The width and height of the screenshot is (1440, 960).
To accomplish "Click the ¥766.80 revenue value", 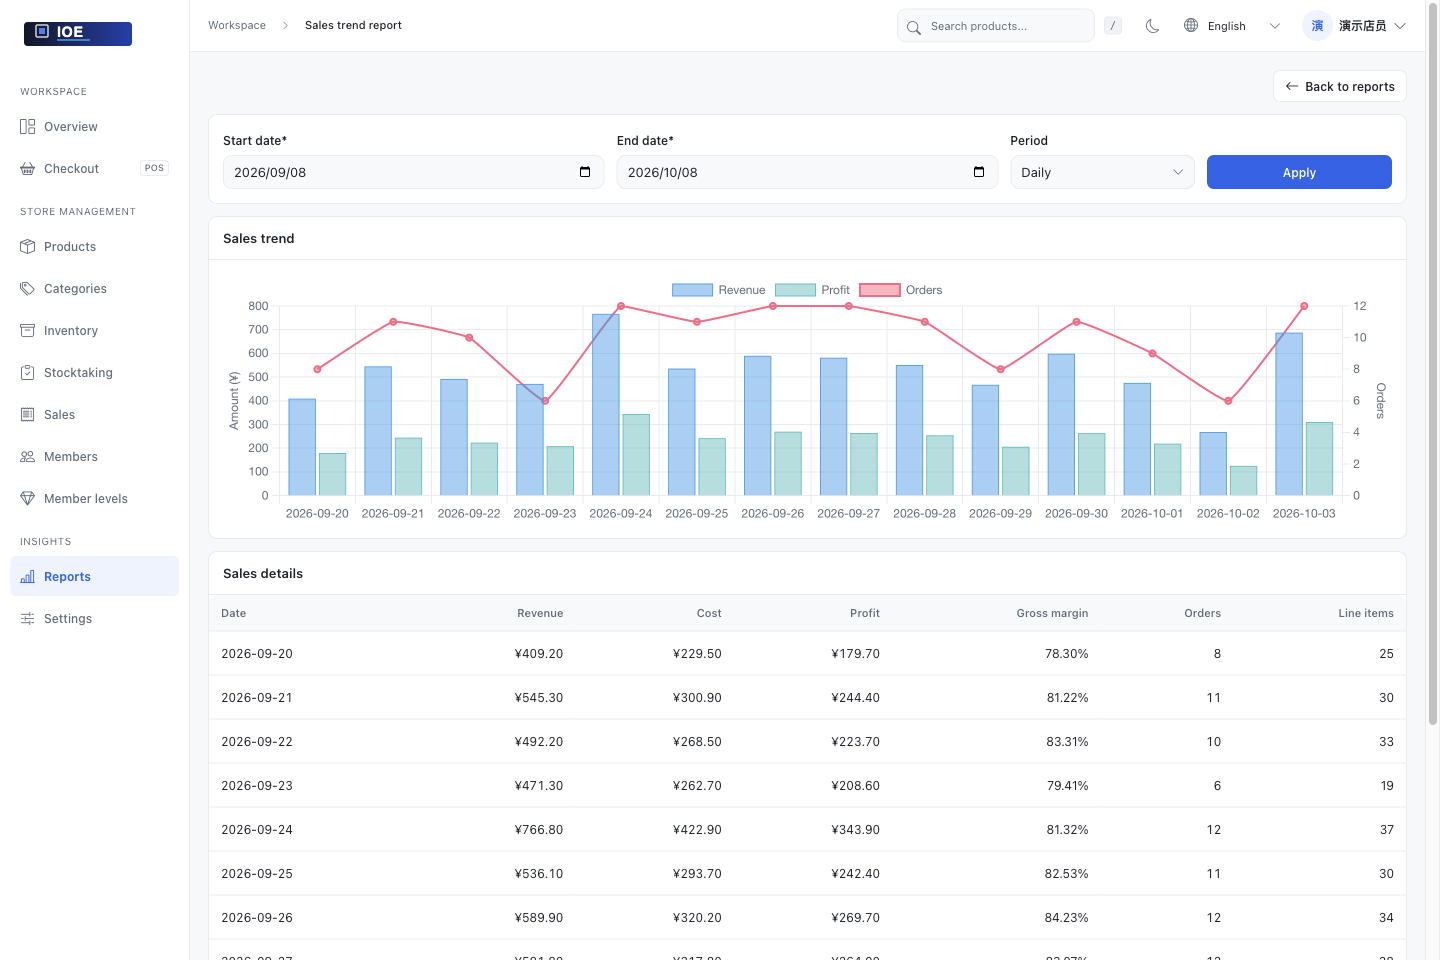I will [539, 830].
